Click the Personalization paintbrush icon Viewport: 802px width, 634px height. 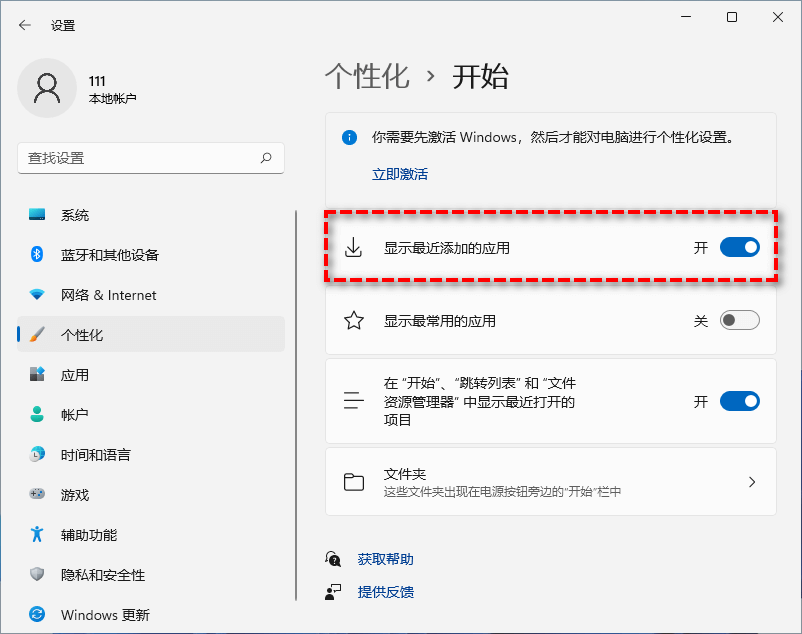click(37, 334)
